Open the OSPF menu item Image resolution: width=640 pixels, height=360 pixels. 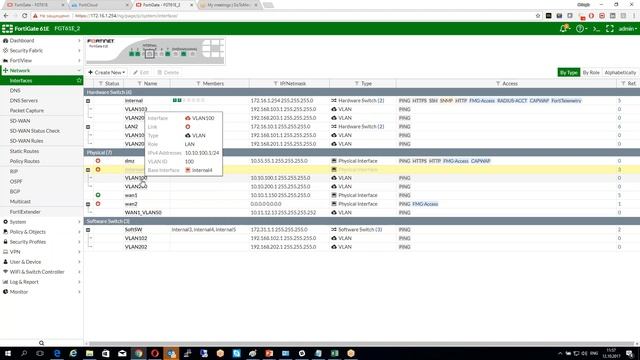[x=16, y=181]
